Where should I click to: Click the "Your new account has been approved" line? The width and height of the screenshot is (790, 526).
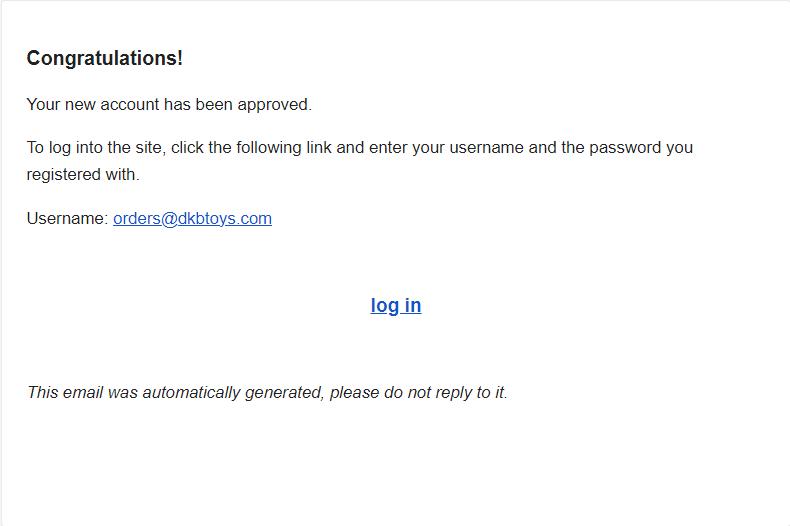pyautogui.click(x=169, y=104)
